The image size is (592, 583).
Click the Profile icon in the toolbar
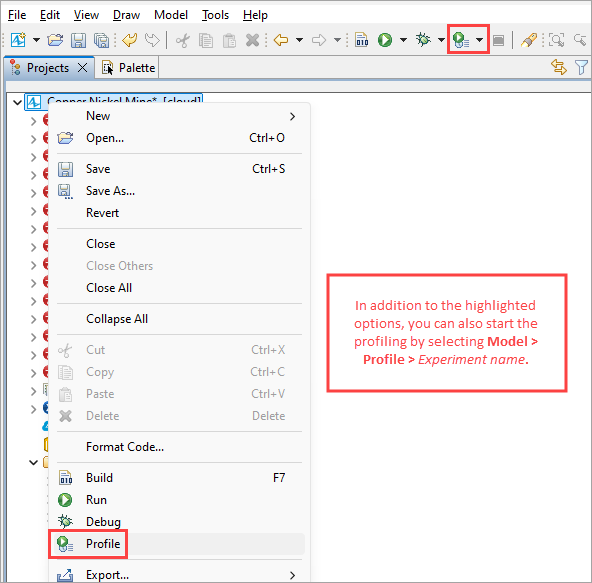[x=461, y=40]
